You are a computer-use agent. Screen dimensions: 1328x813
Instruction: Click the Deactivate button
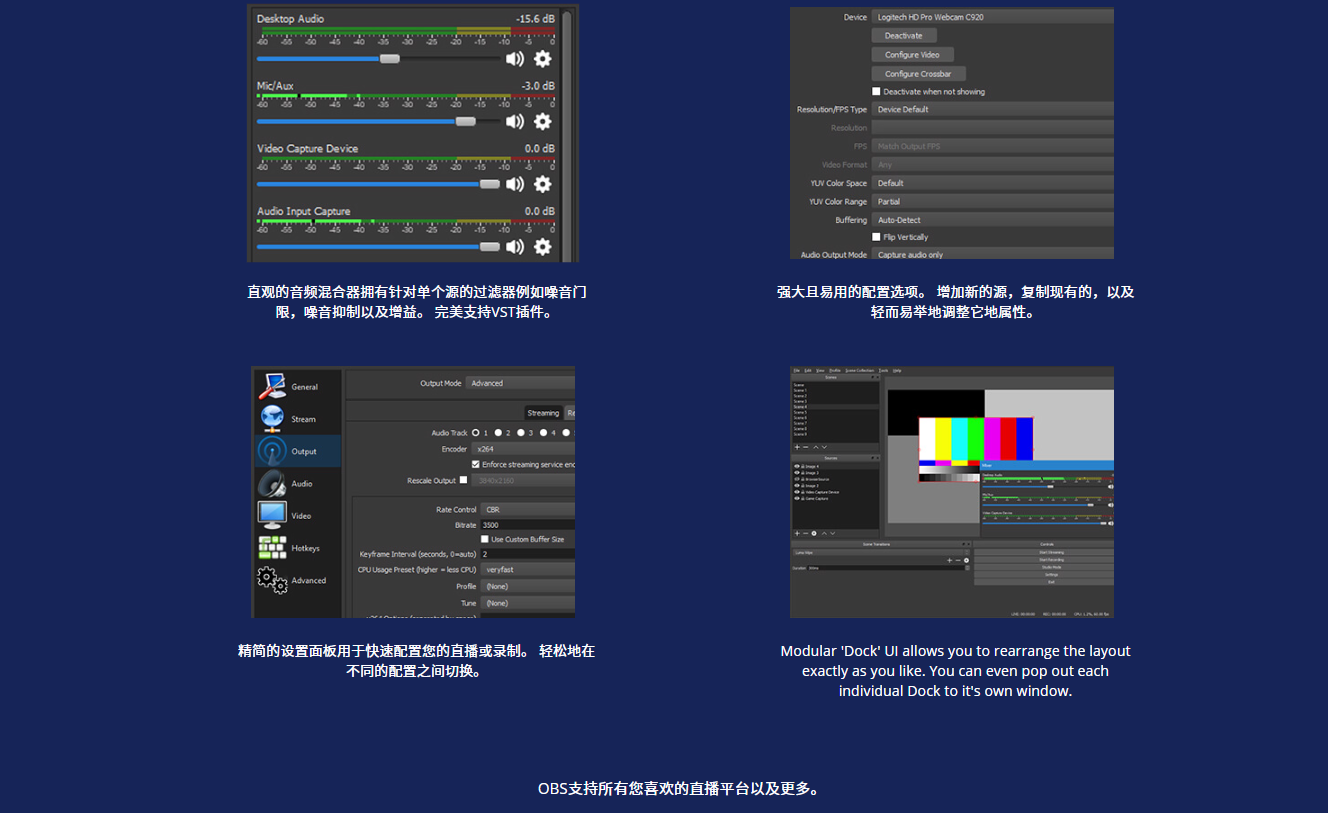click(x=903, y=36)
